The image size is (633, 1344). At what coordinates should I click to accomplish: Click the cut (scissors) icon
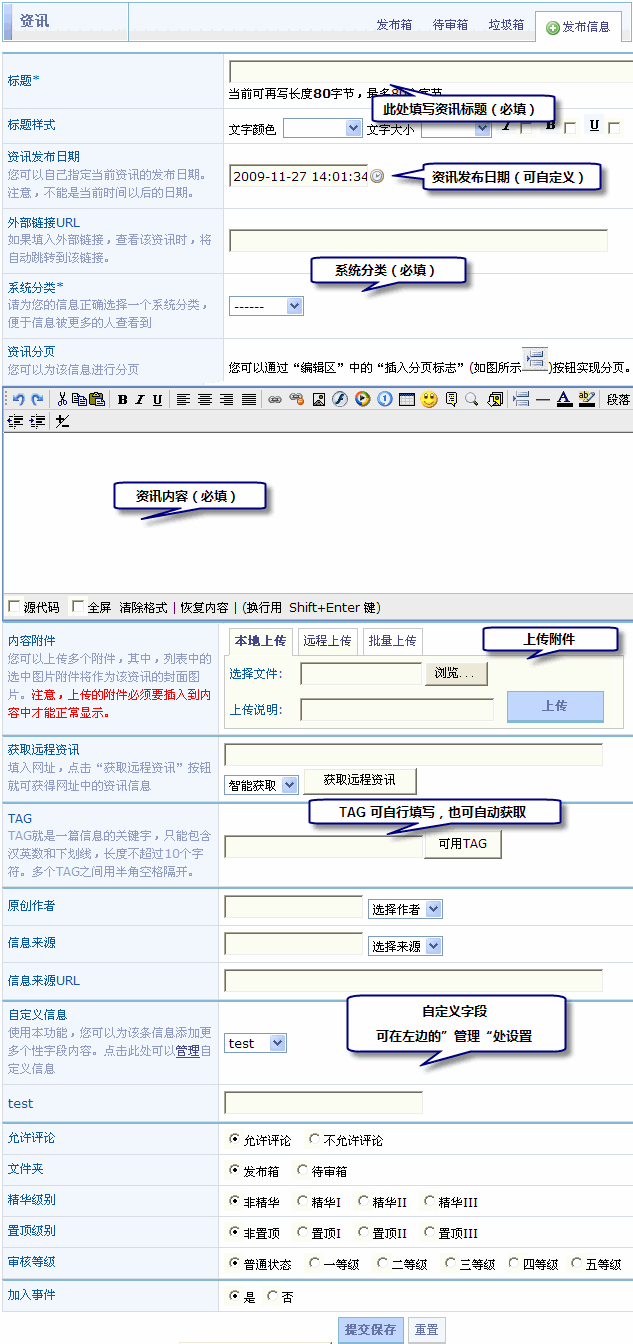click(x=62, y=400)
